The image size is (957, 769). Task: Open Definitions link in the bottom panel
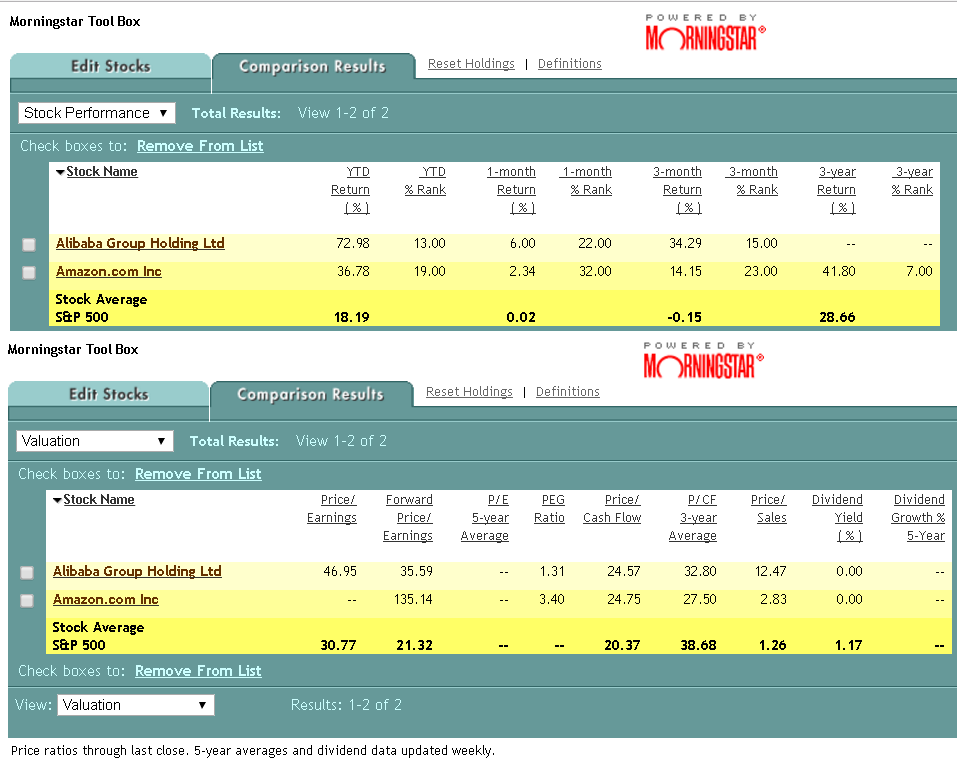(568, 391)
